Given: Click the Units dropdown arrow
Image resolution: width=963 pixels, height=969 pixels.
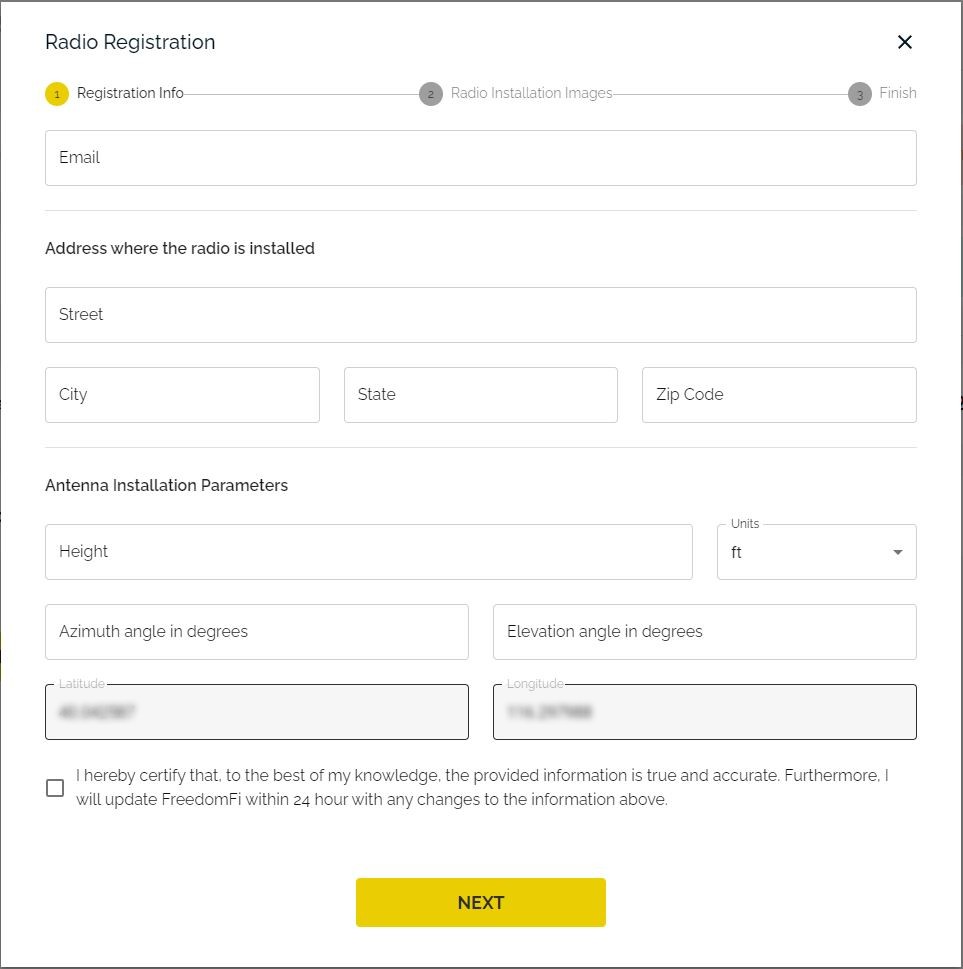Looking at the screenshot, I should (897, 553).
